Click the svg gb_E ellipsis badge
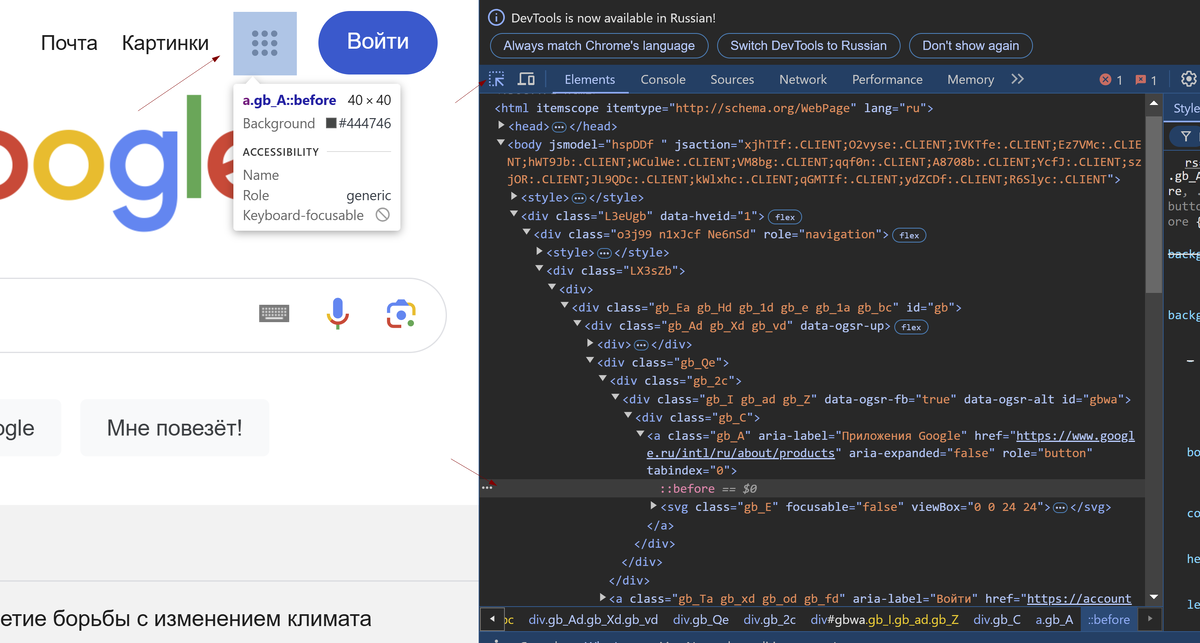The width and height of the screenshot is (1200, 643). coord(1060,508)
